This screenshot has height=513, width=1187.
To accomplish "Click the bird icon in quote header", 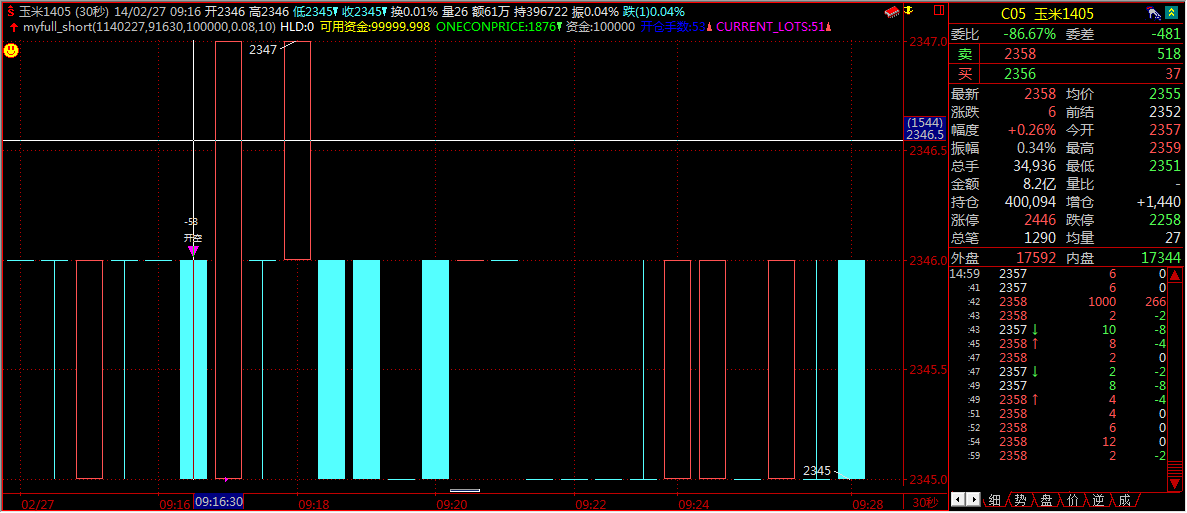I will [x=1153, y=13].
